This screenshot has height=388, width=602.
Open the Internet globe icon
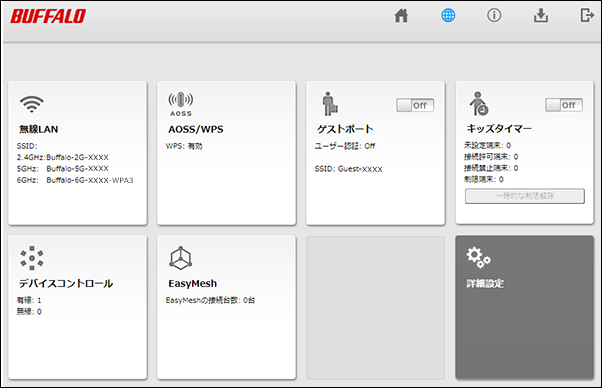(x=448, y=15)
